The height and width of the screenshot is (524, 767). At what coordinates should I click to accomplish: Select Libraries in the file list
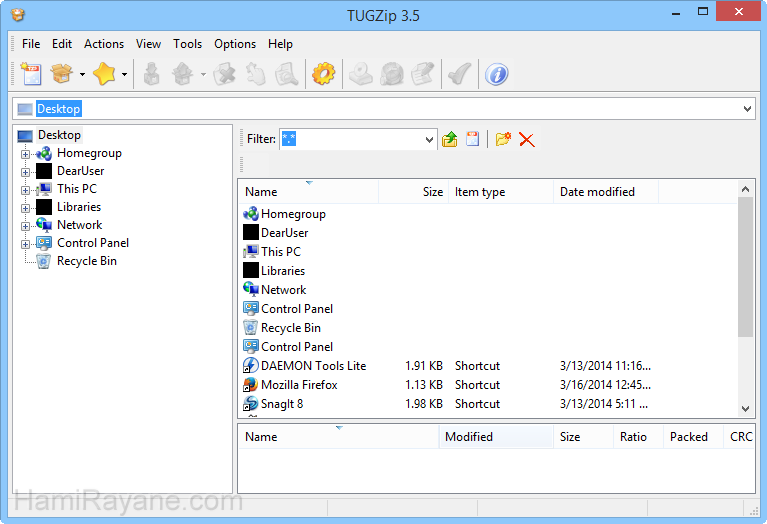(283, 271)
